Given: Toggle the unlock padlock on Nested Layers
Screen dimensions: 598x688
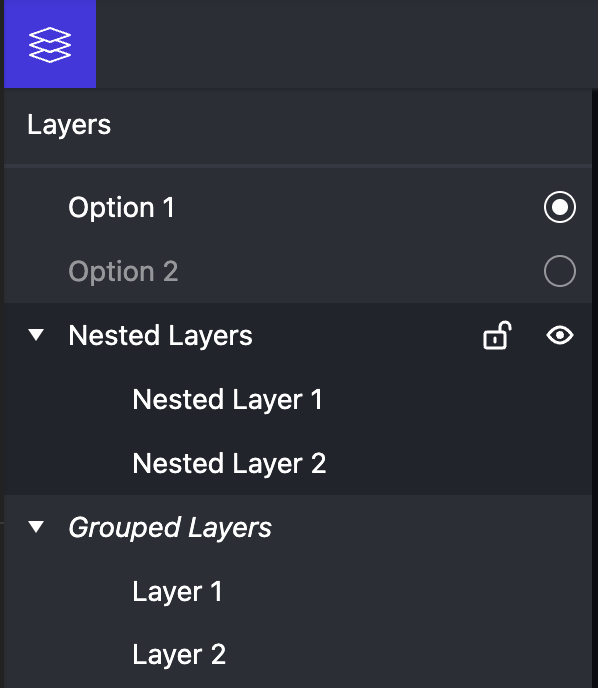Looking at the screenshot, I should [x=497, y=336].
